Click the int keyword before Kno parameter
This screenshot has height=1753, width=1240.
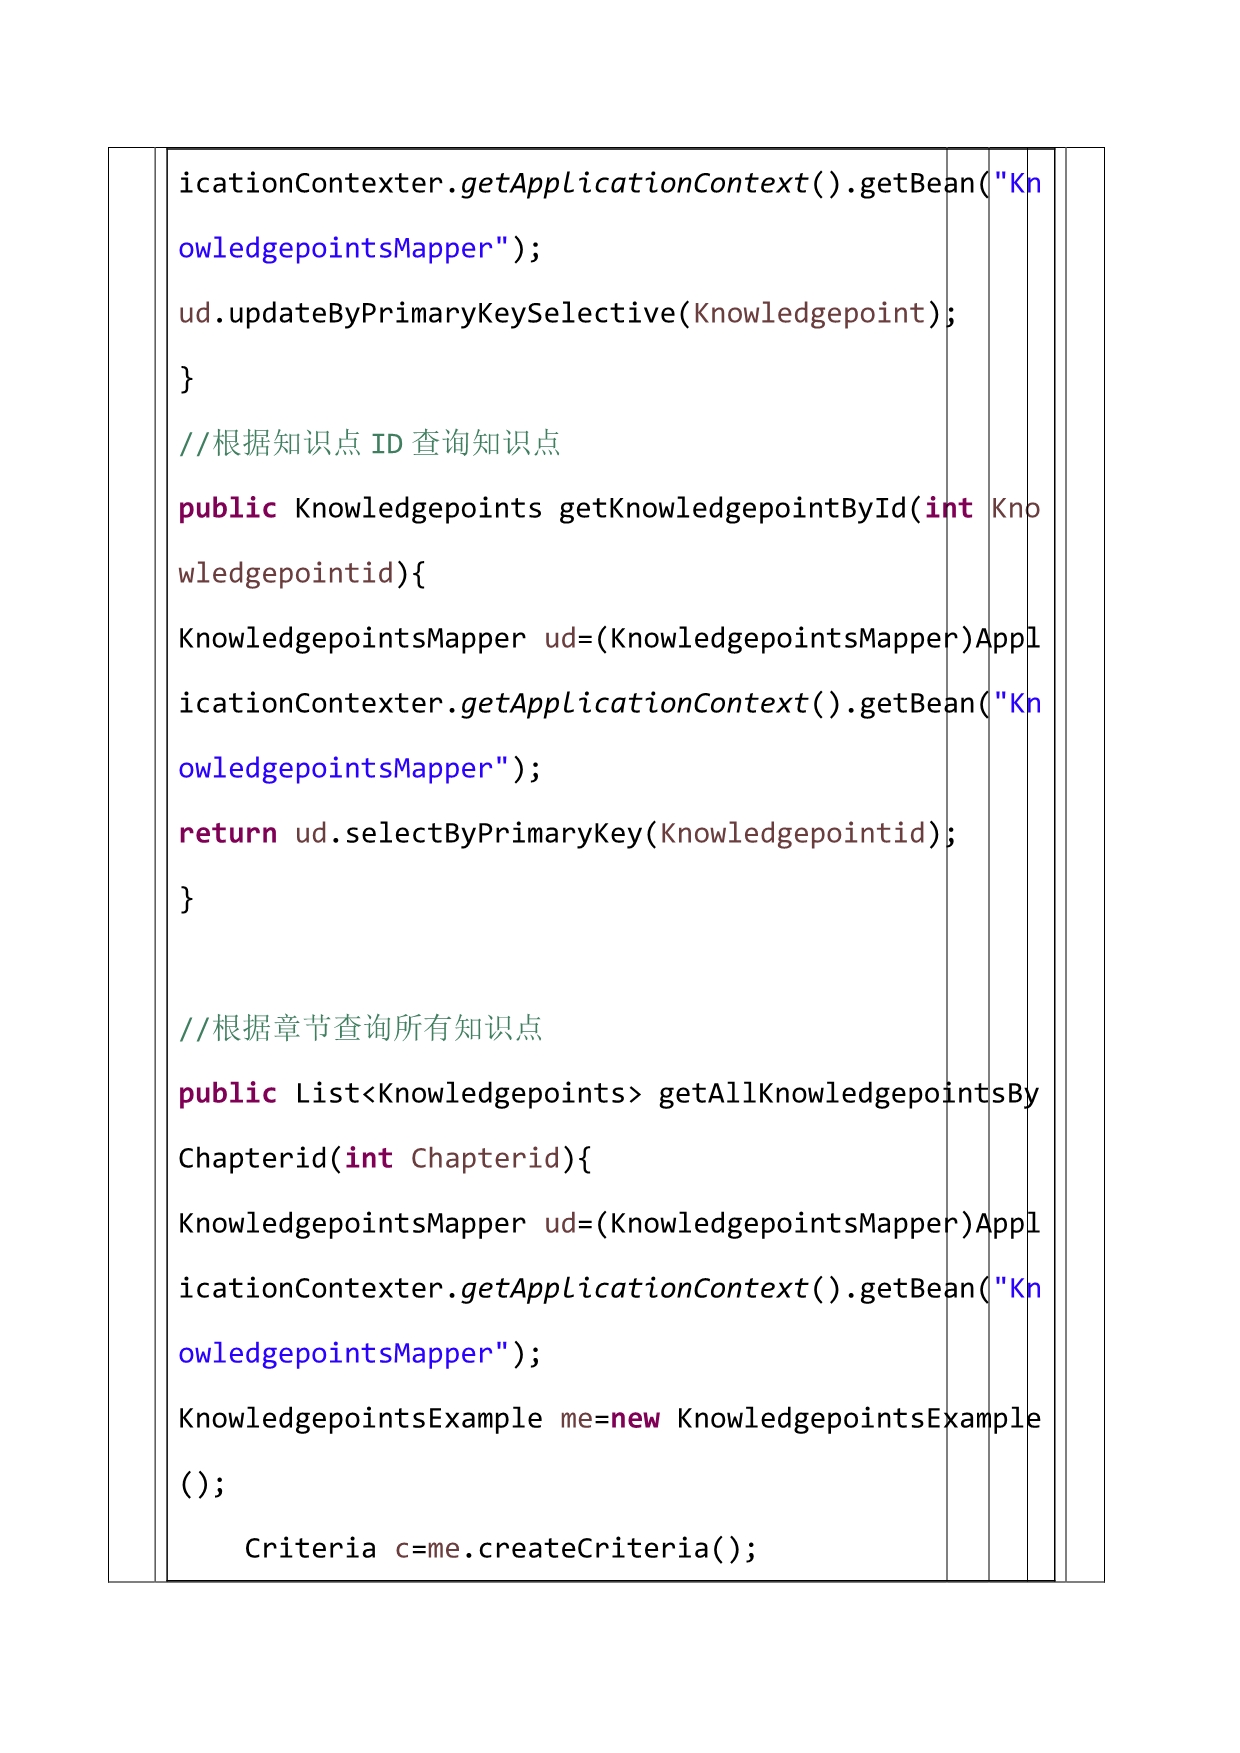pos(948,509)
